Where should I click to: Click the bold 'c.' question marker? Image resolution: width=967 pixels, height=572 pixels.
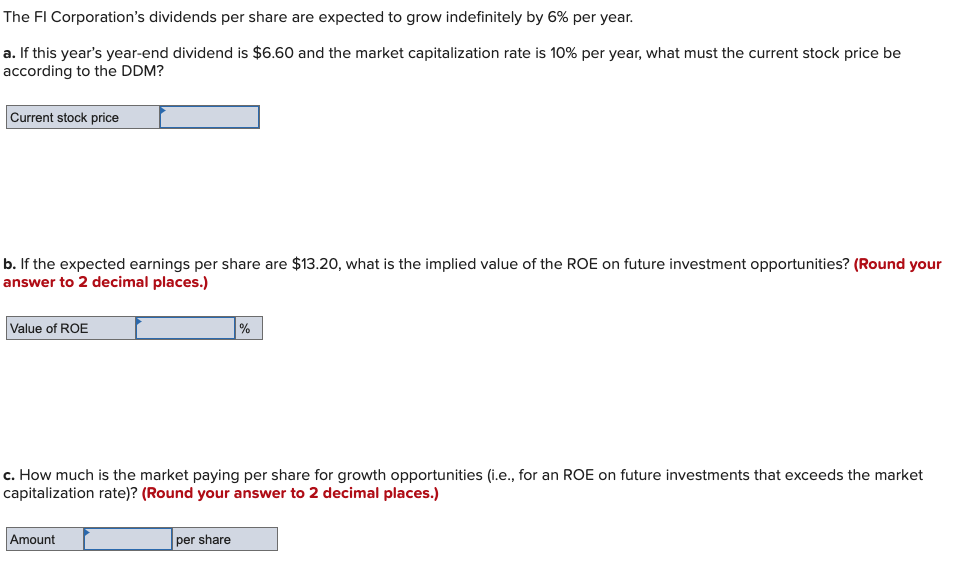tap(9, 475)
